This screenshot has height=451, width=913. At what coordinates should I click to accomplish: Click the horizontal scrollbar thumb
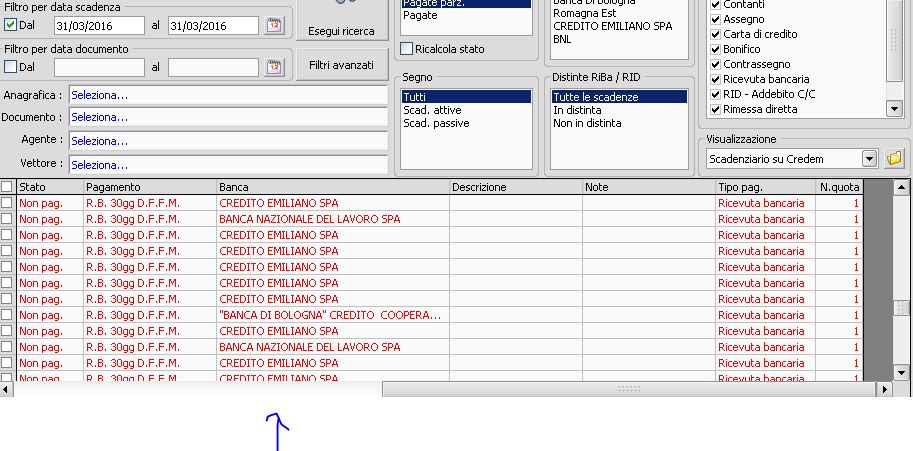[629, 389]
